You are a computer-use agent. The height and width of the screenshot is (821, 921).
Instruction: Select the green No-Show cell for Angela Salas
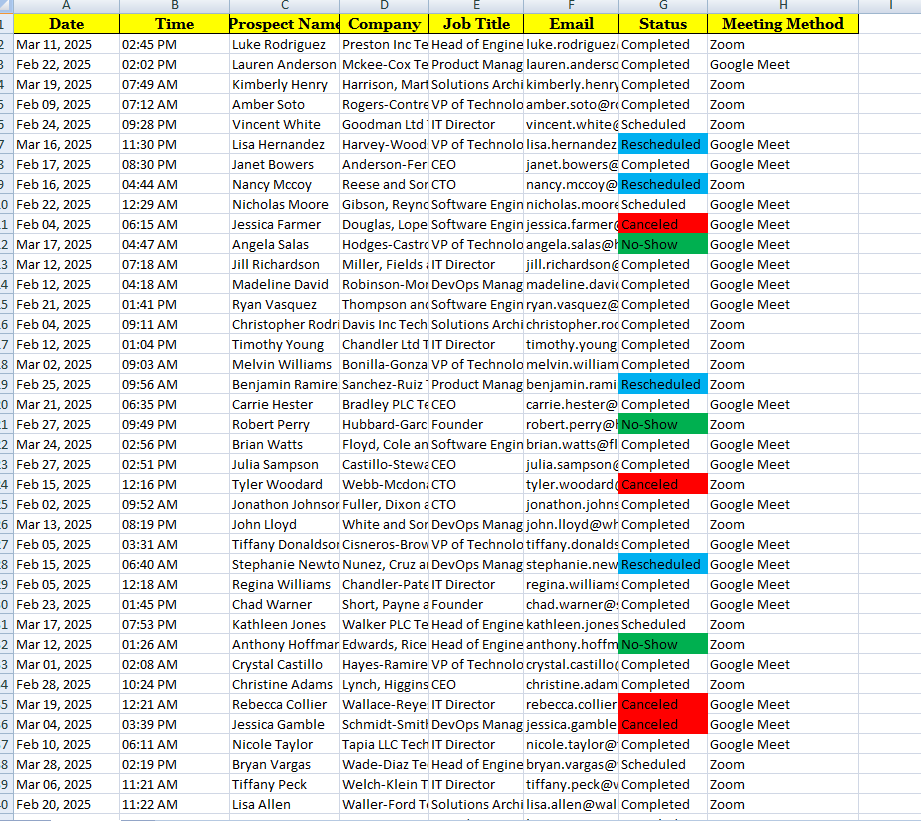pos(662,244)
